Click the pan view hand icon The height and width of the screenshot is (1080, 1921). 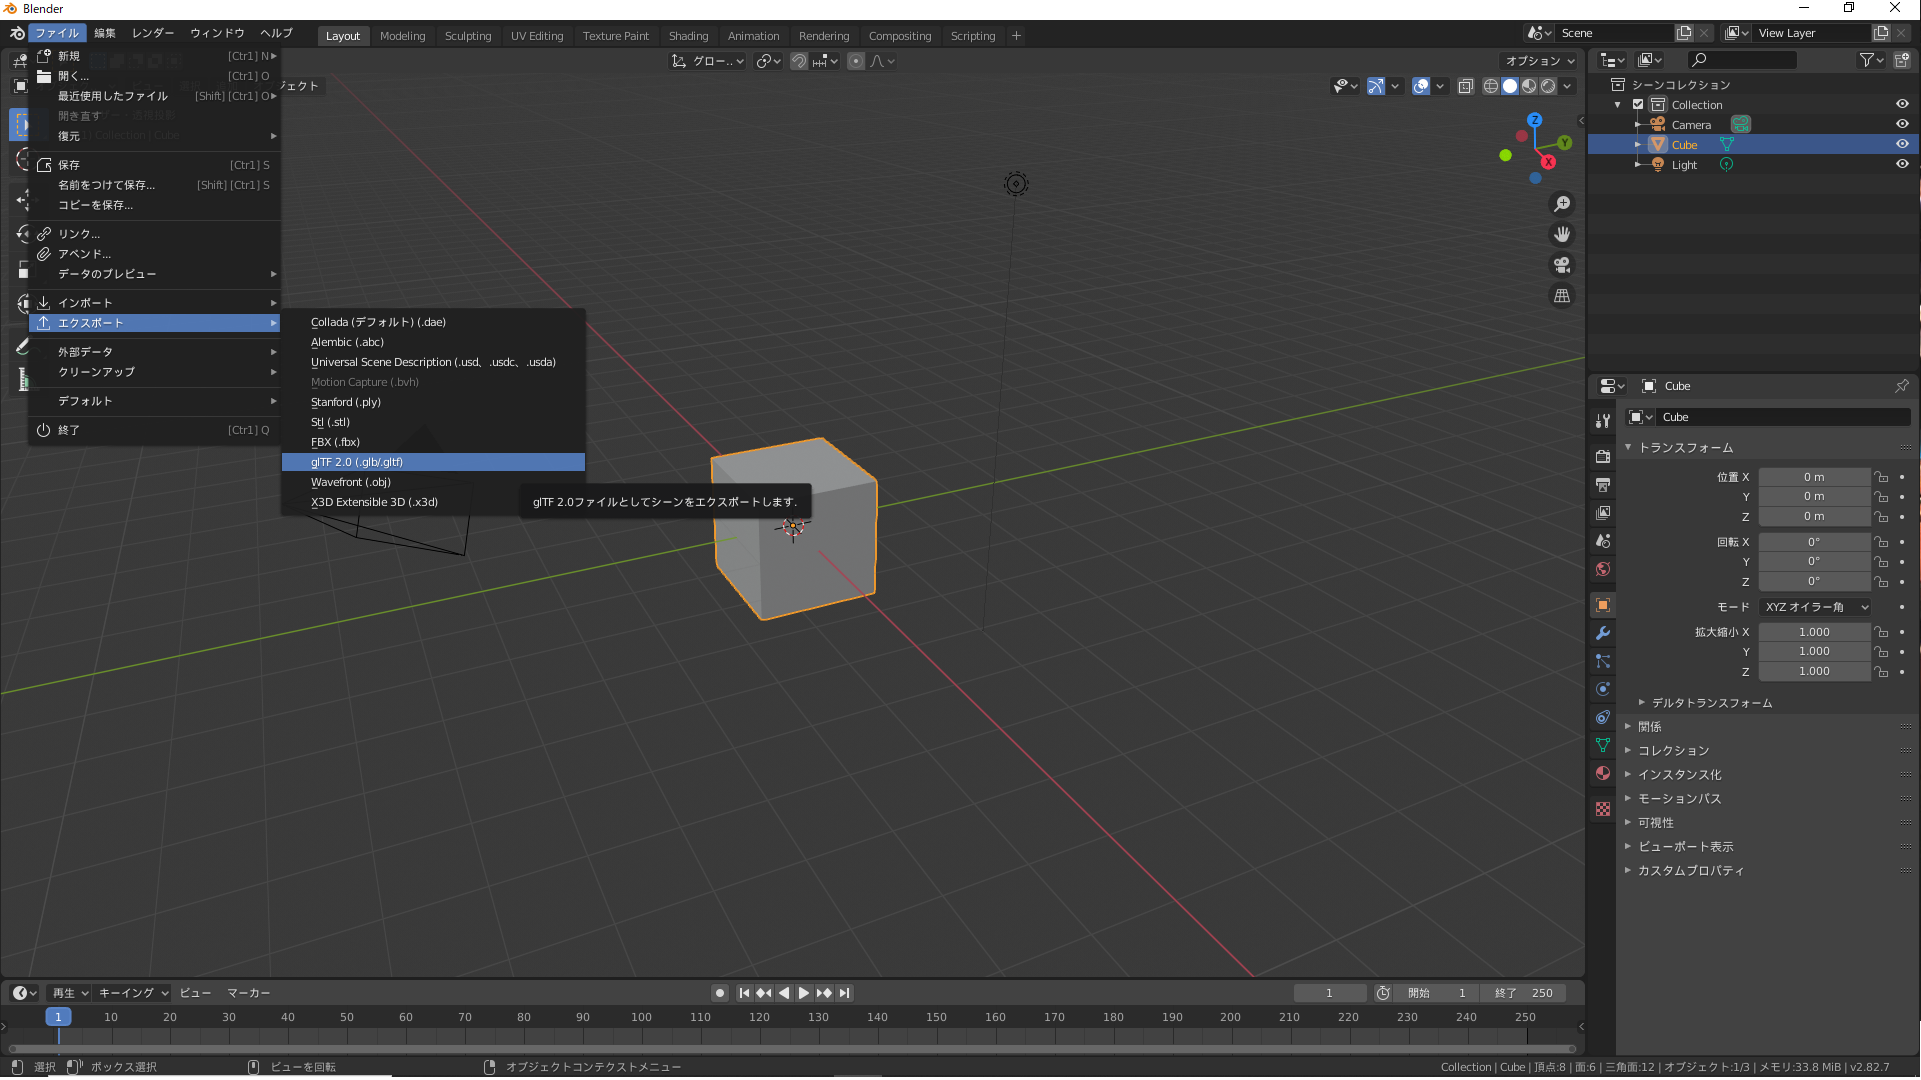coord(1561,234)
